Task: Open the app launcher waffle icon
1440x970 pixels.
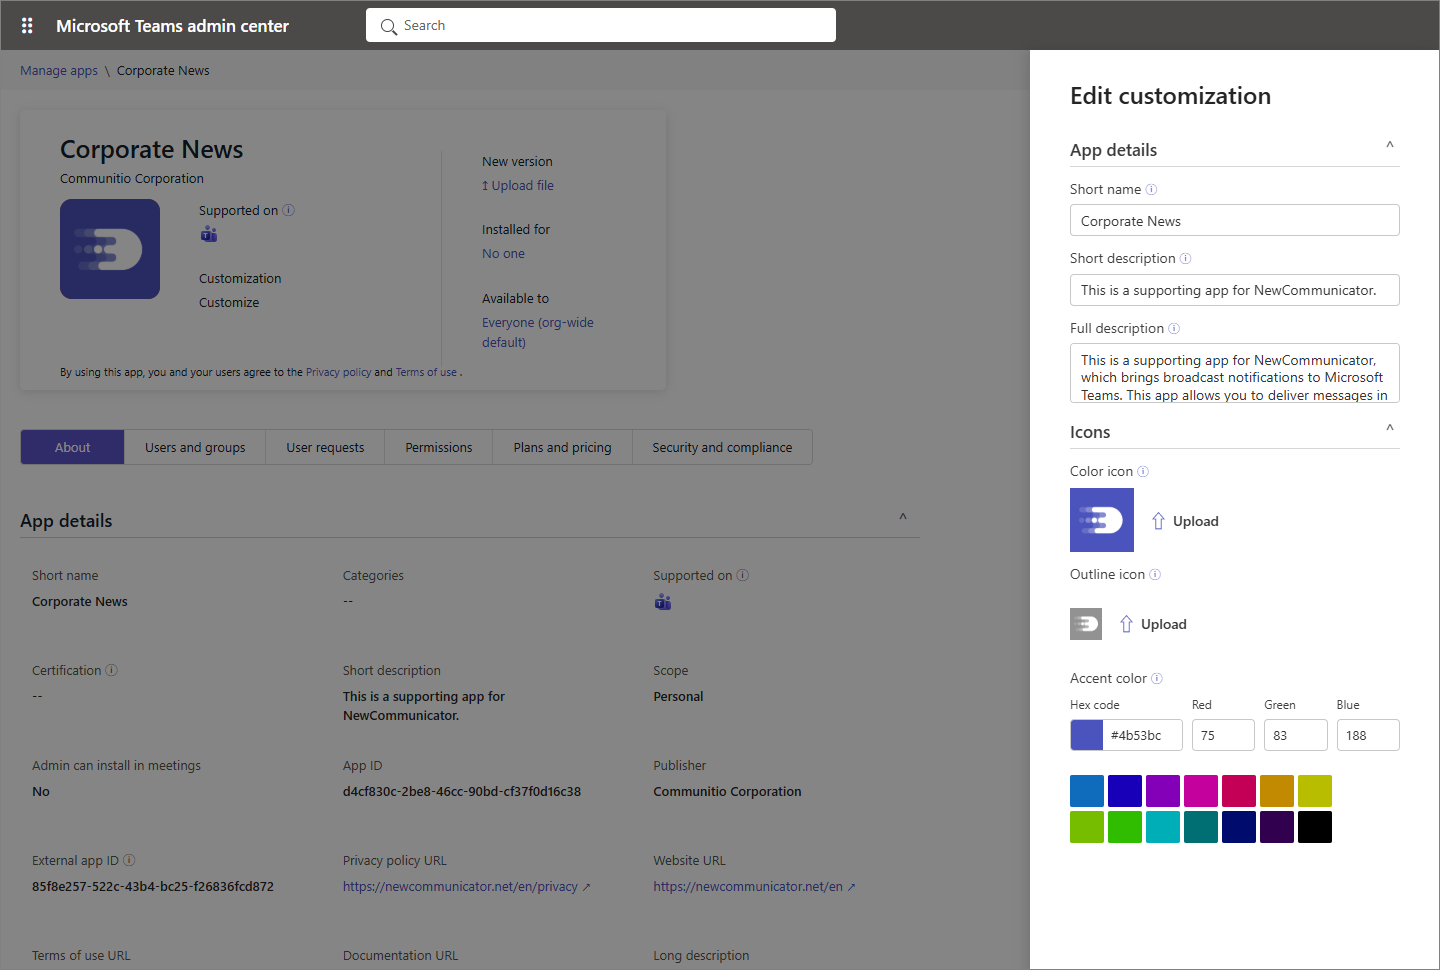Action: (27, 26)
